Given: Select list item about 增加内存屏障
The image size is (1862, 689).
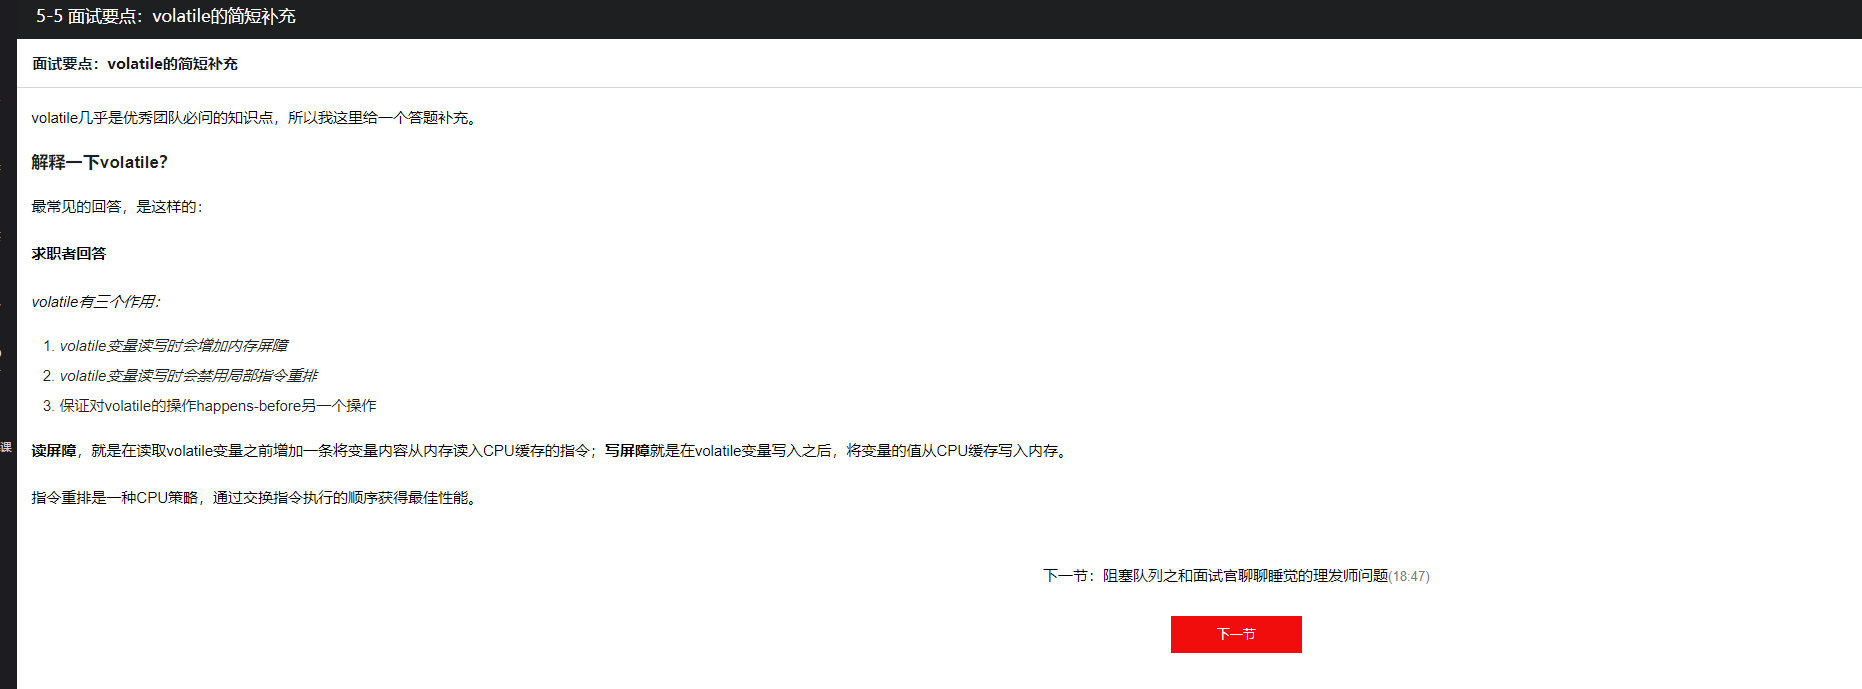Looking at the screenshot, I should [x=174, y=346].
